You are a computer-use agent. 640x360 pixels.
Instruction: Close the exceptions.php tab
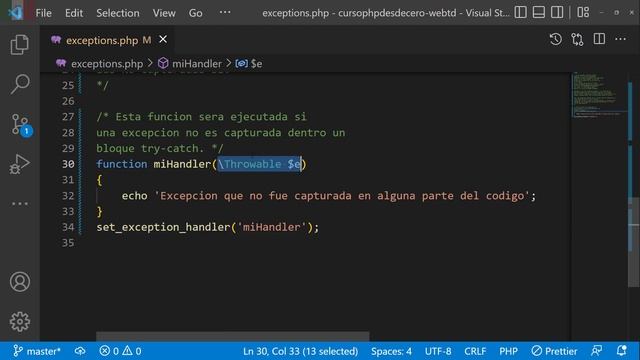[x=163, y=39]
